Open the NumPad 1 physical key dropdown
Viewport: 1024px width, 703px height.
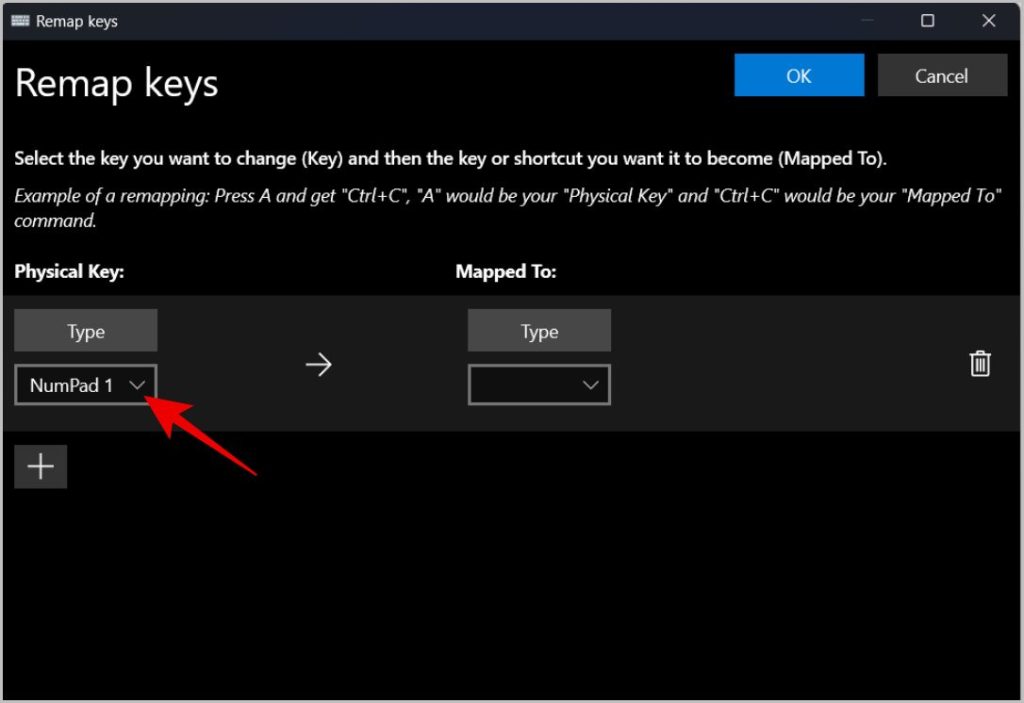[86, 385]
